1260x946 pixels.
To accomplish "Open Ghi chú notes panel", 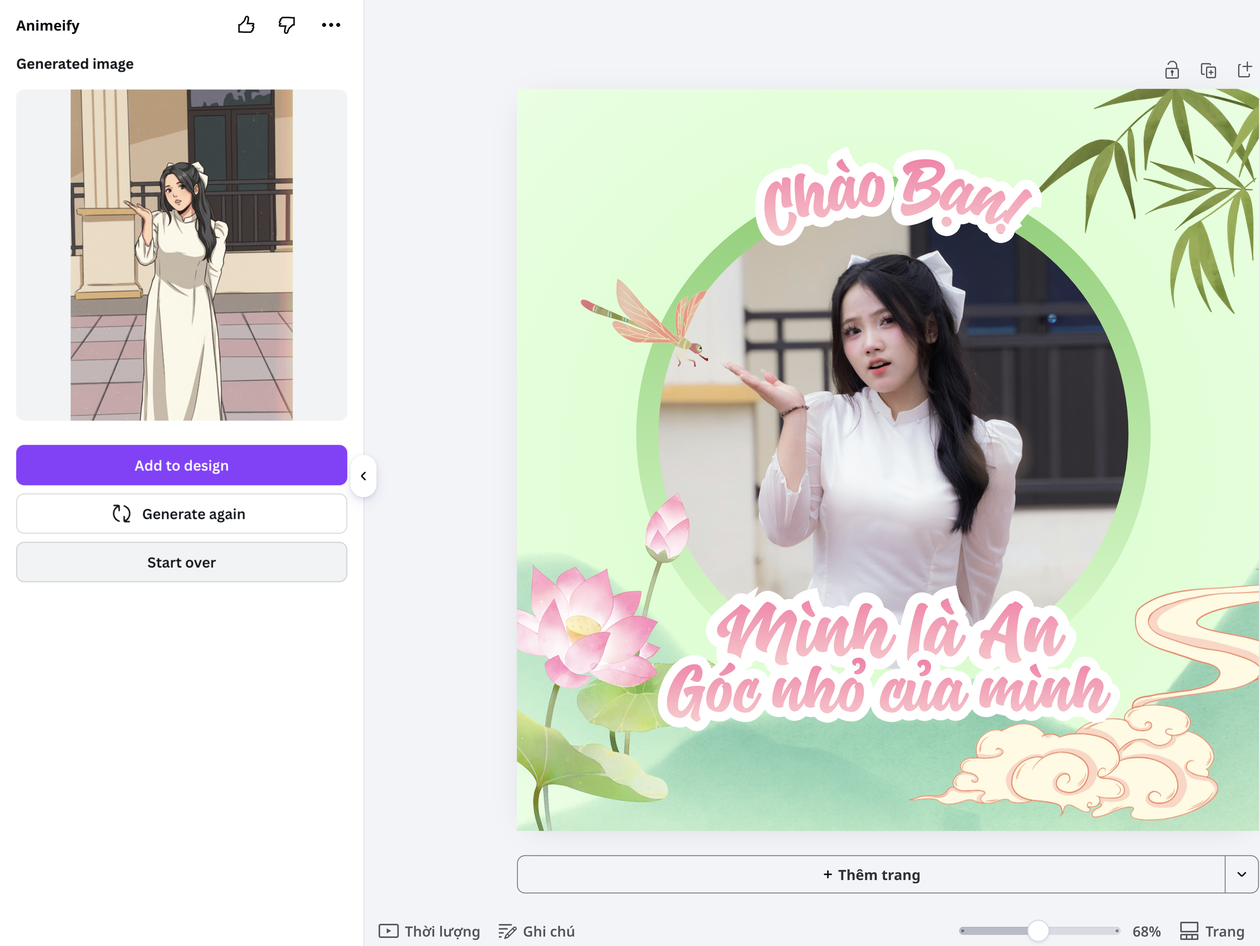I will point(536,931).
